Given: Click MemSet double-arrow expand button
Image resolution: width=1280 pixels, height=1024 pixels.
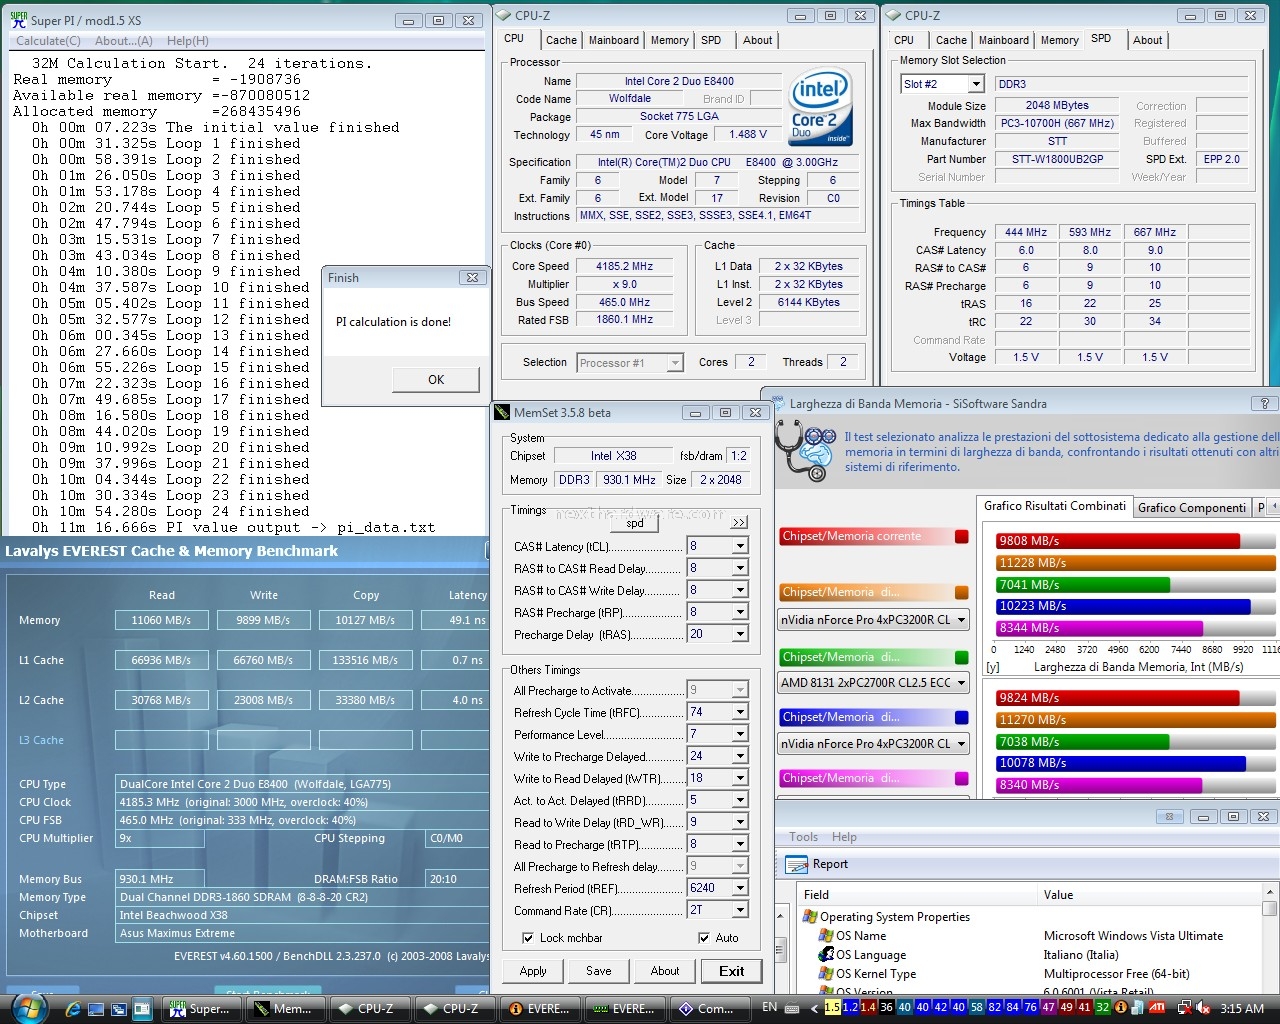Looking at the screenshot, I should [739, 523].
